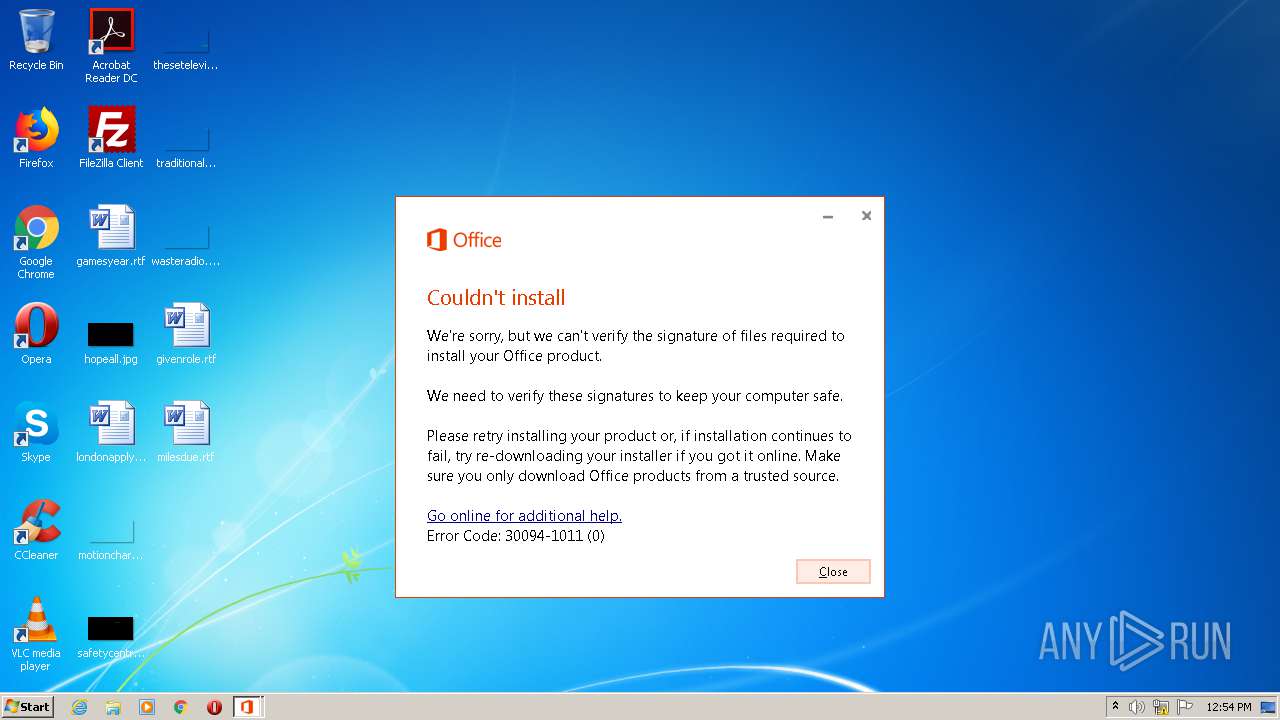Open Opera desktop shortcut
This screenshot has width=1280, height=720.
click(36, 334)
